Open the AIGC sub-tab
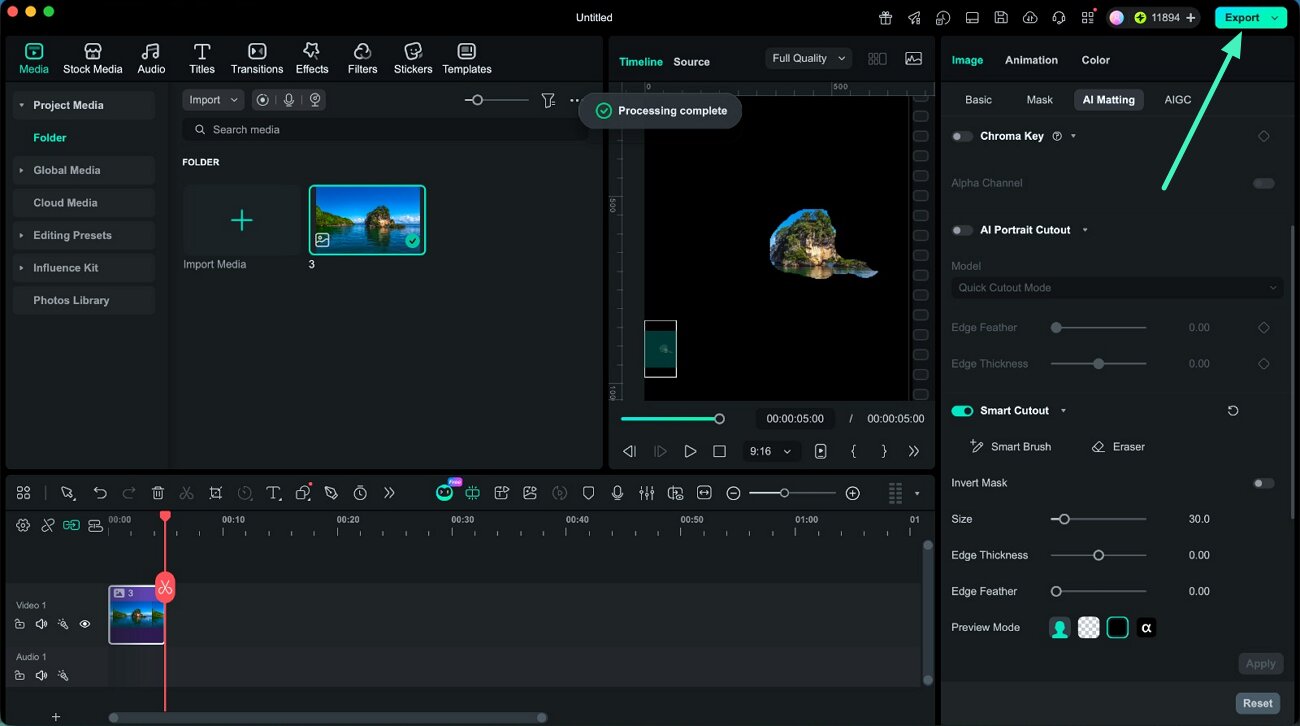 coord(1178,100)
